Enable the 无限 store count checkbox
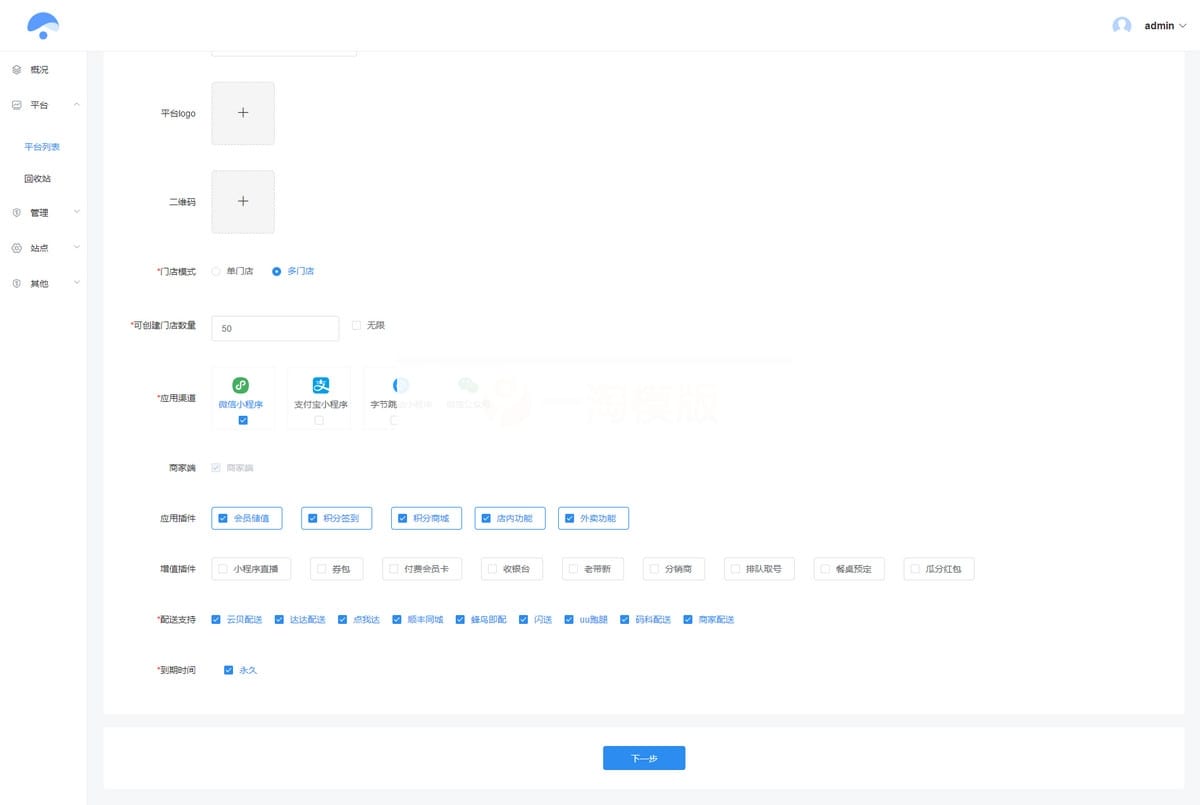 (357, 325)
